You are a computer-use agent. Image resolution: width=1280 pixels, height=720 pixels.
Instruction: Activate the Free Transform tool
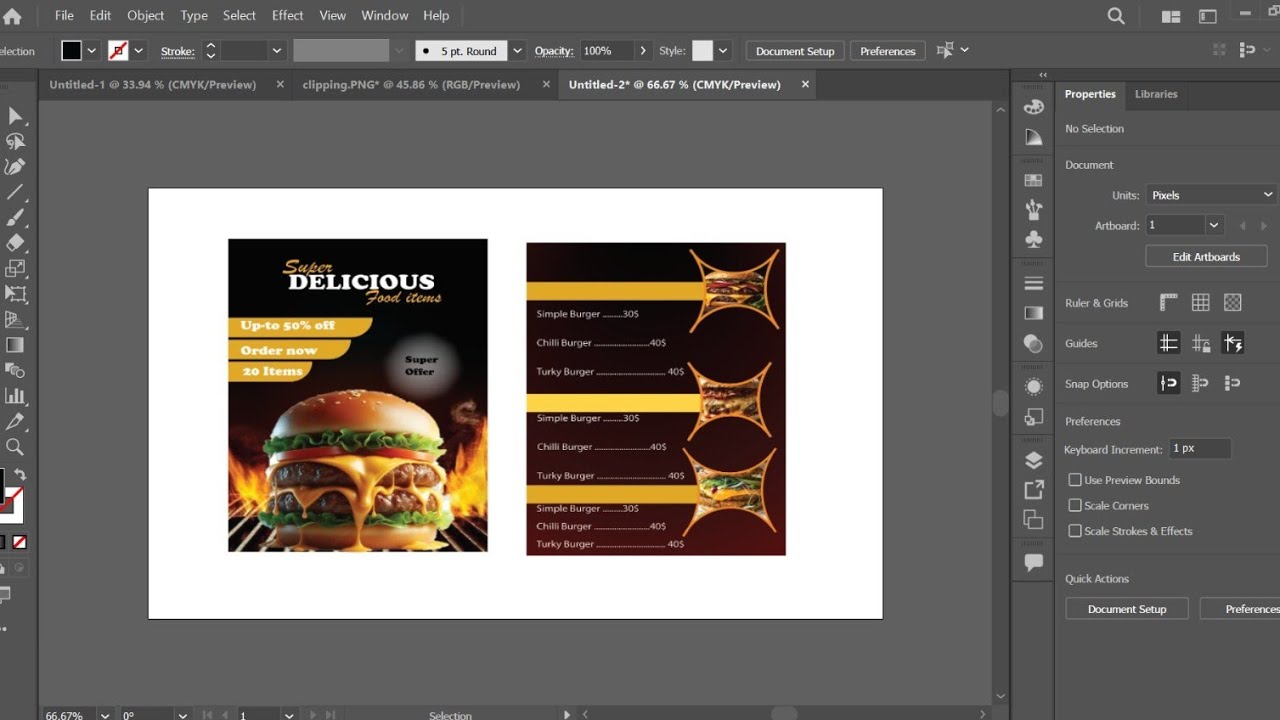coord(15,294)
